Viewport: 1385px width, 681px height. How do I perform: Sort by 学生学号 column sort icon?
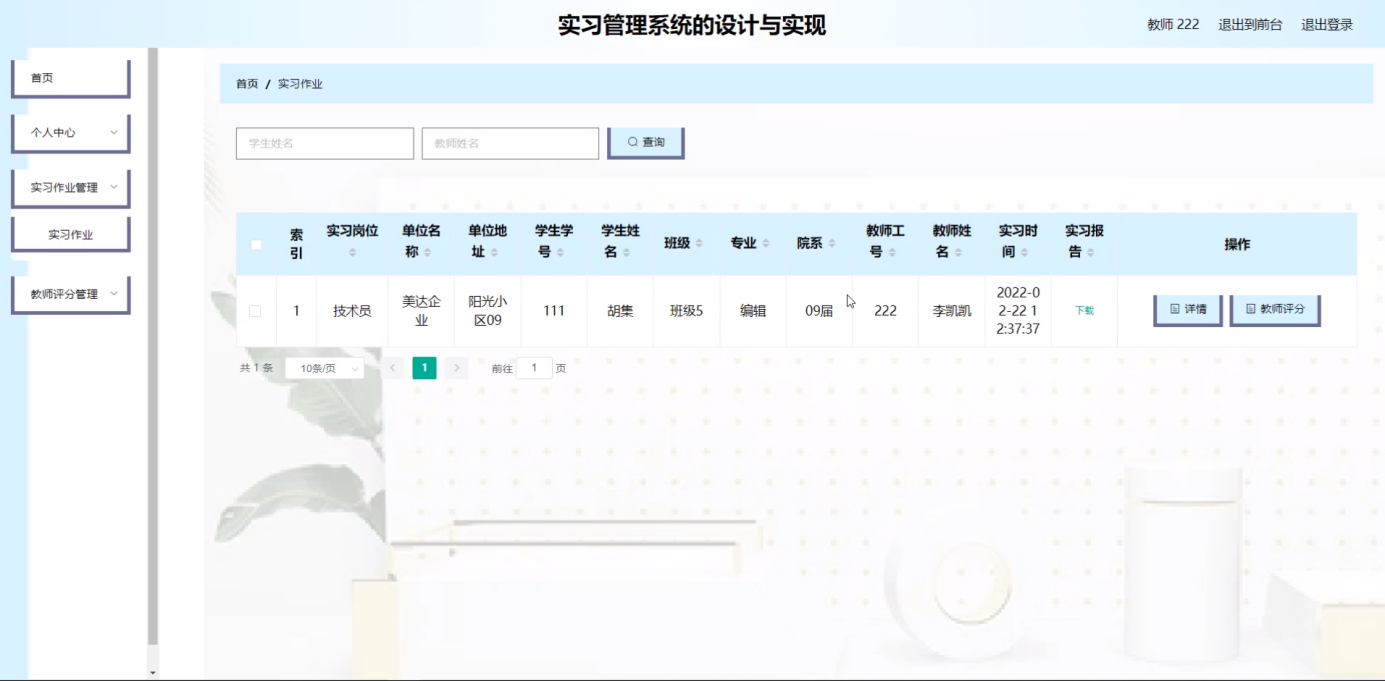[560, 253]
